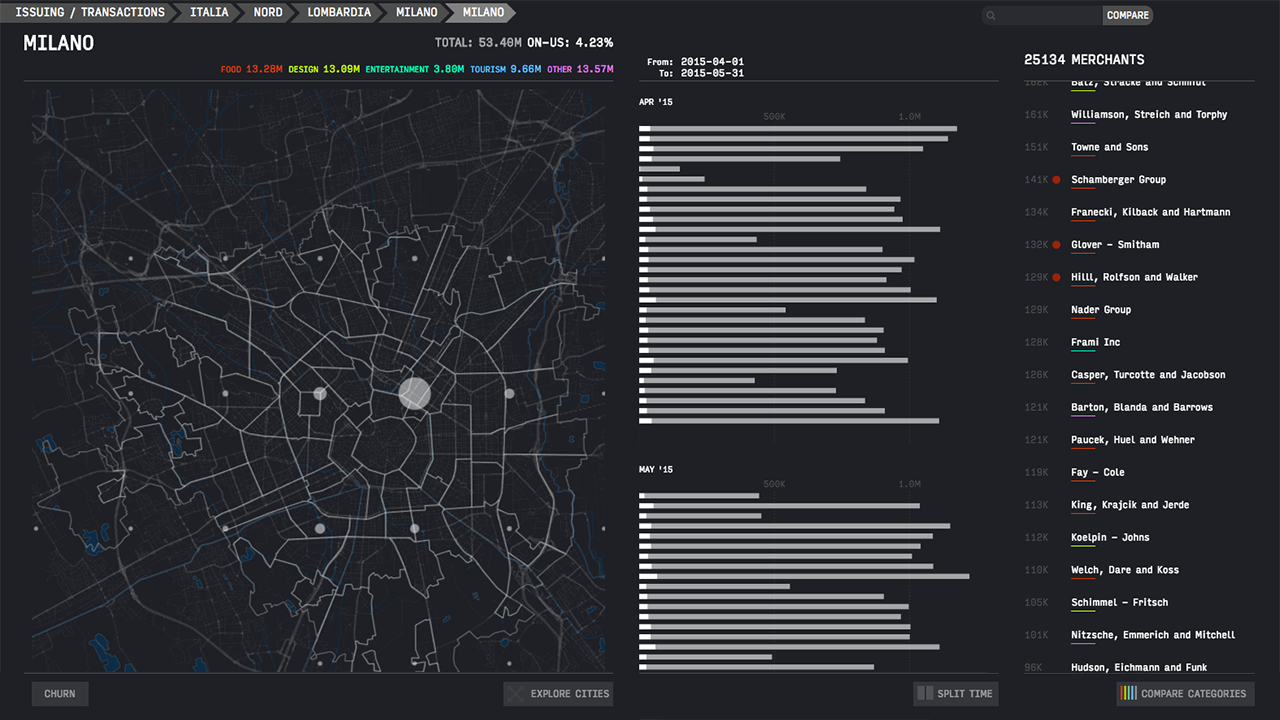Screen dimensions: 1280x720
Task: Select merchant Nader Group
Action: click(1101, 310)
